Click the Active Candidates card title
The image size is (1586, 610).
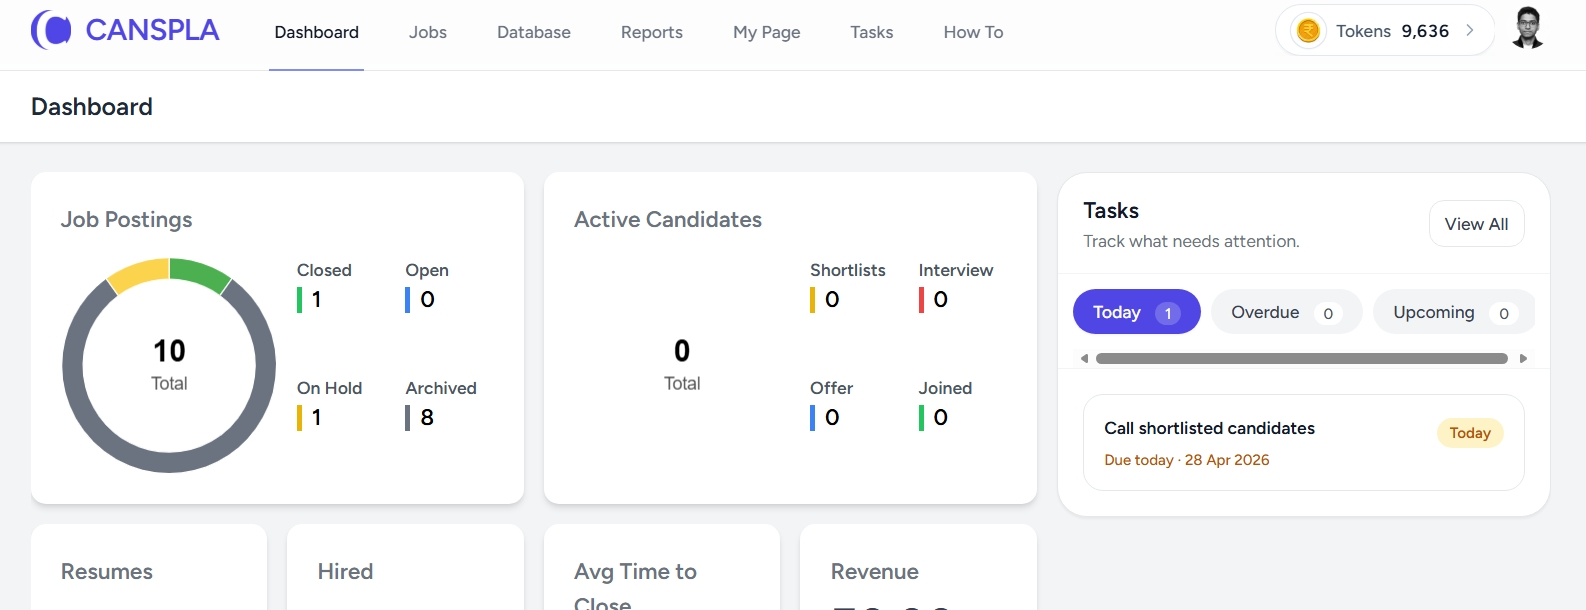[668, 219]
